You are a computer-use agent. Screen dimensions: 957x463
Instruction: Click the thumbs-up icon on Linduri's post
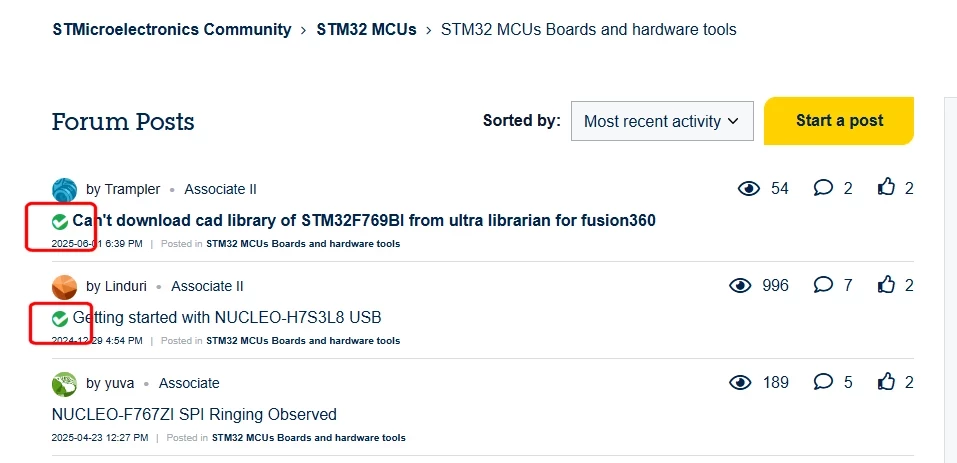(886, 284)
